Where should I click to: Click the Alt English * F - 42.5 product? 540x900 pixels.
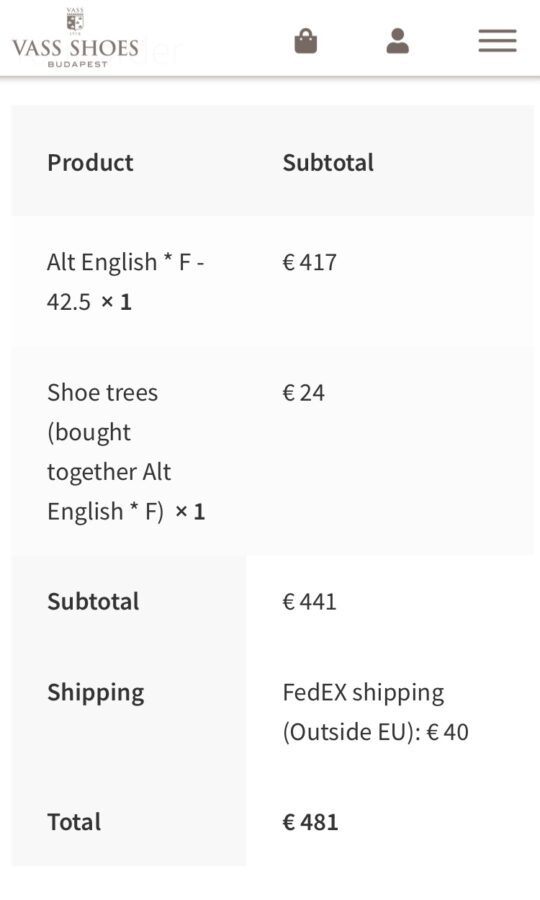pos(125,281)
